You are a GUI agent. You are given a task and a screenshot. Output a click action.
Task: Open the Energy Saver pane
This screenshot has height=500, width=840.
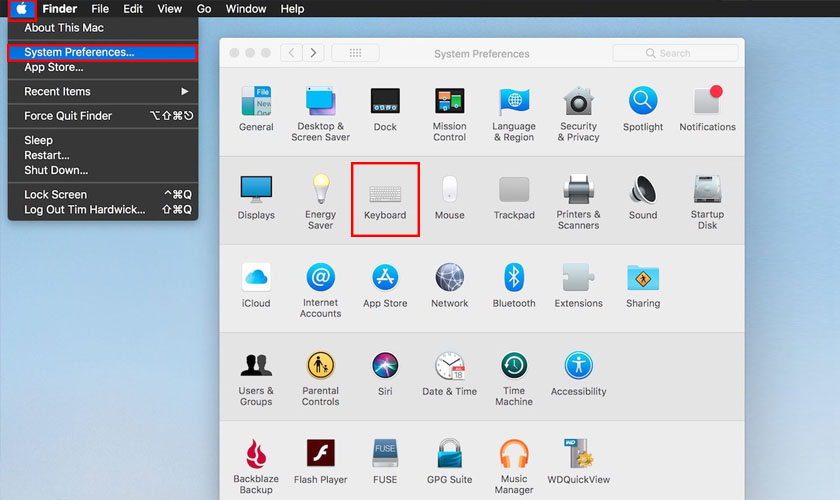[x=320, y=202]
